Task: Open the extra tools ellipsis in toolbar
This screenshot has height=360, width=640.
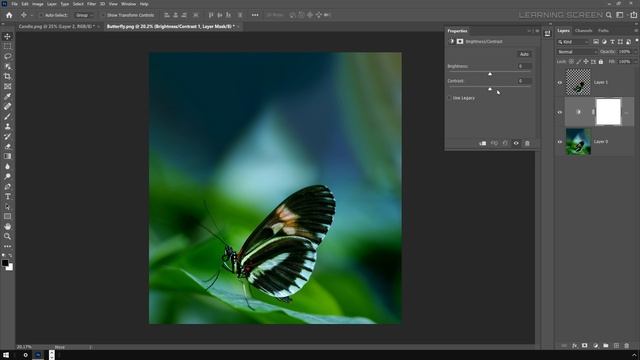Action: point(7,246)
